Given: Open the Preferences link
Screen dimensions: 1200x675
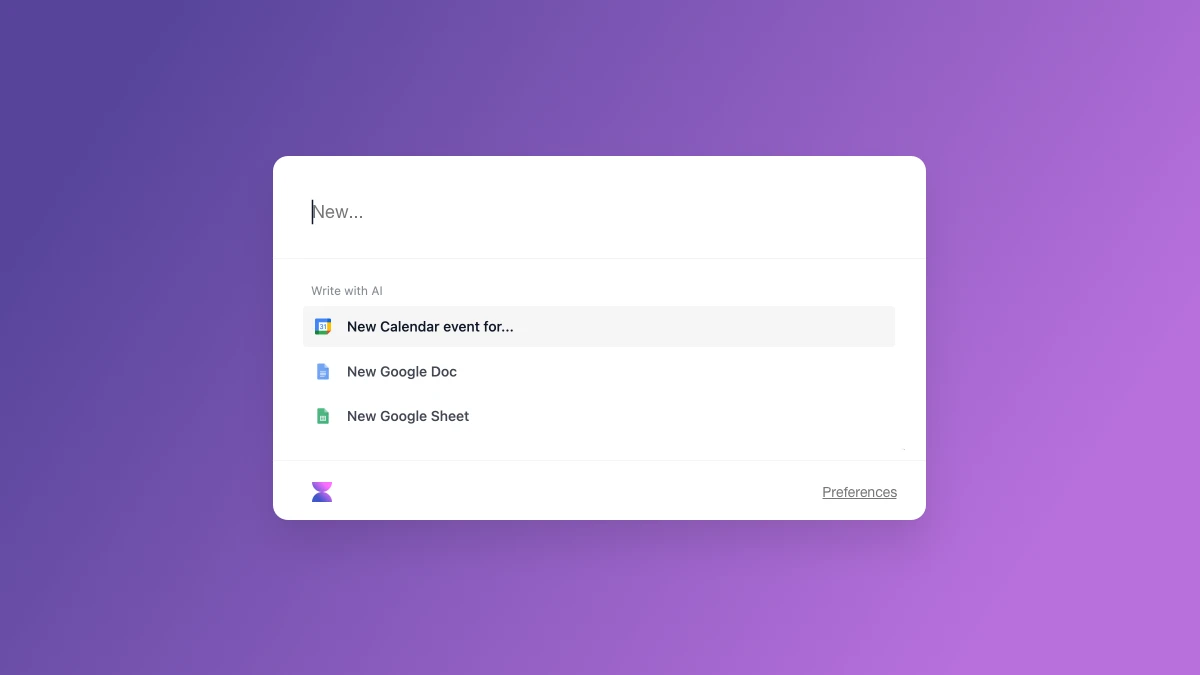Looking at the screenshot, I should click(860, 492).
